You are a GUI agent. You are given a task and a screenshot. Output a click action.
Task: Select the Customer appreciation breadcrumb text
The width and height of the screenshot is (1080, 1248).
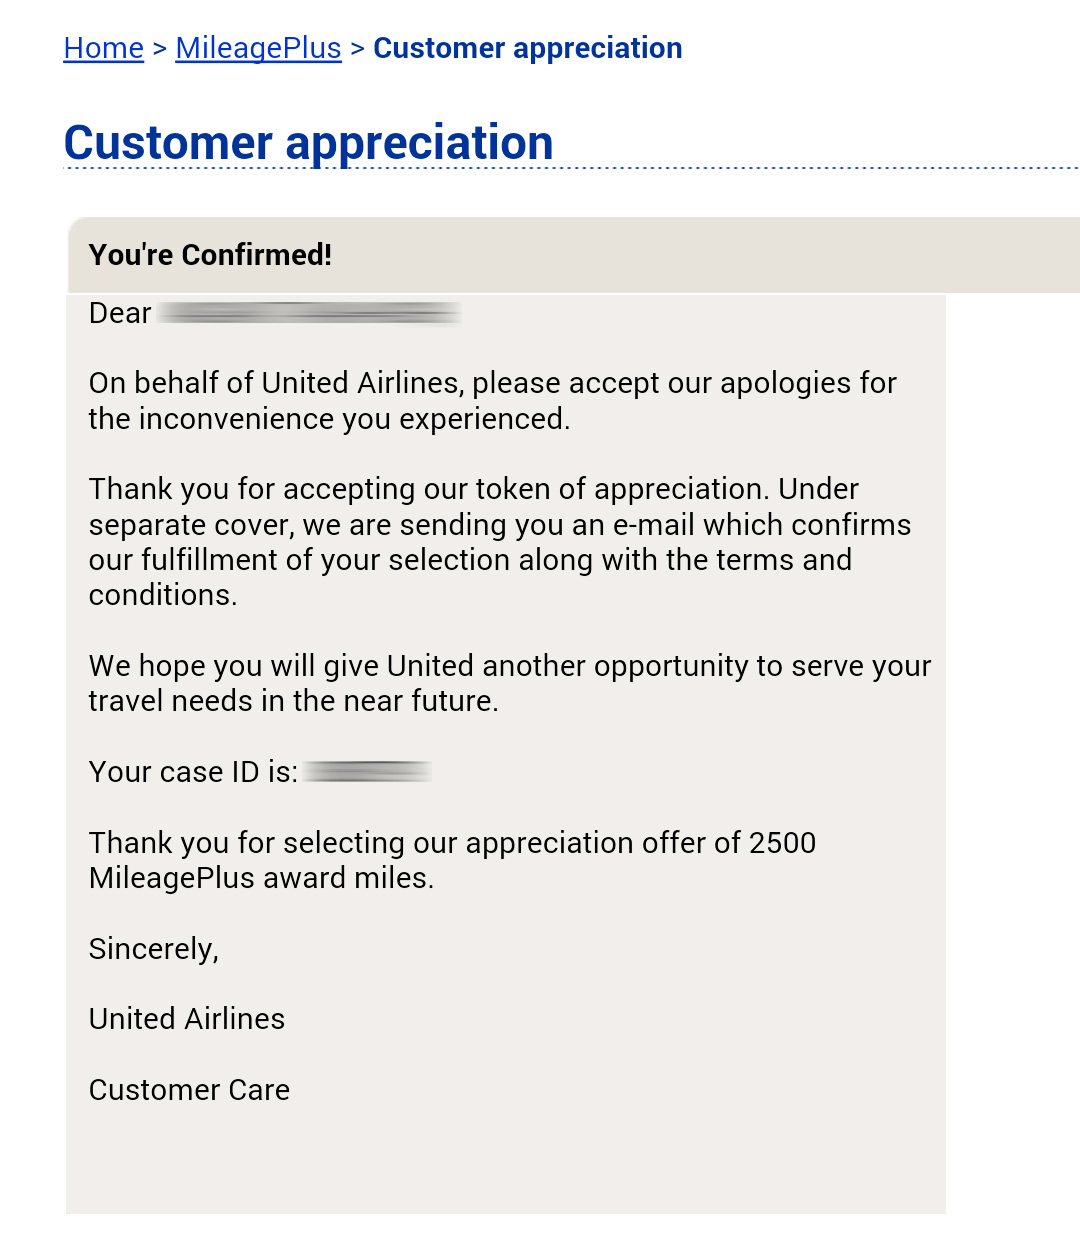528,48
